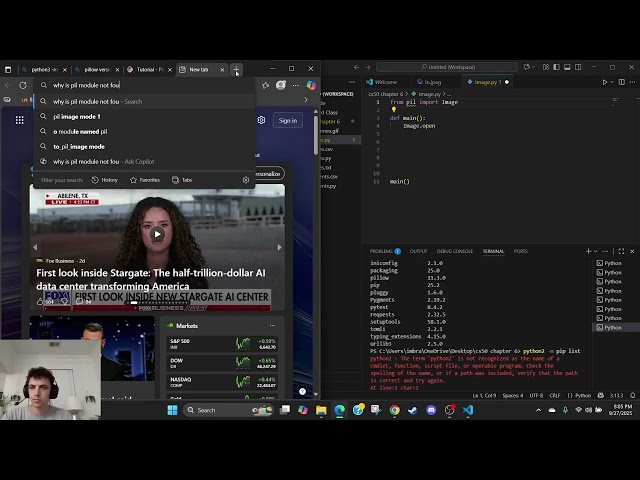This screenshot has width=640, height=480.
Task: Click VS Code Untitled Workspace search box
Action: point(447,67)
